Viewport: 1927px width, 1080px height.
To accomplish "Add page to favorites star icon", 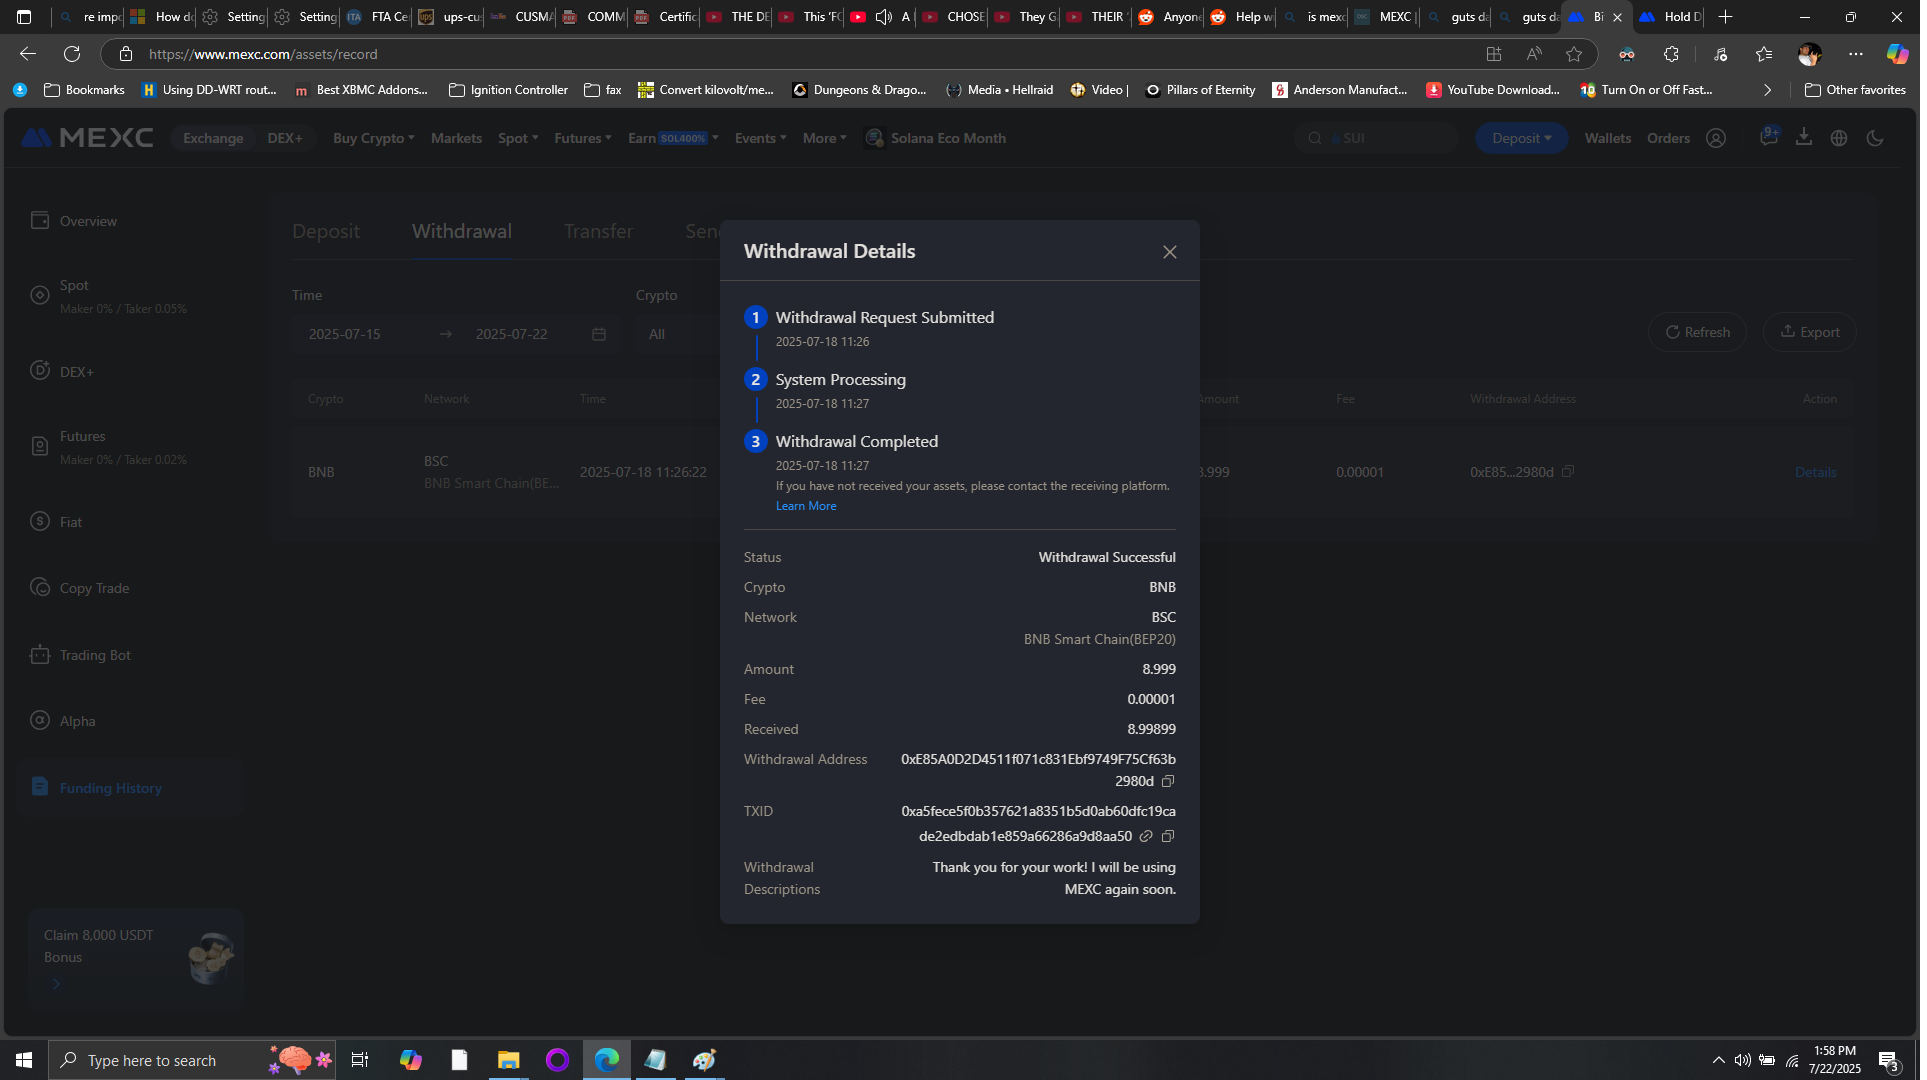I will pos(1574,54).
